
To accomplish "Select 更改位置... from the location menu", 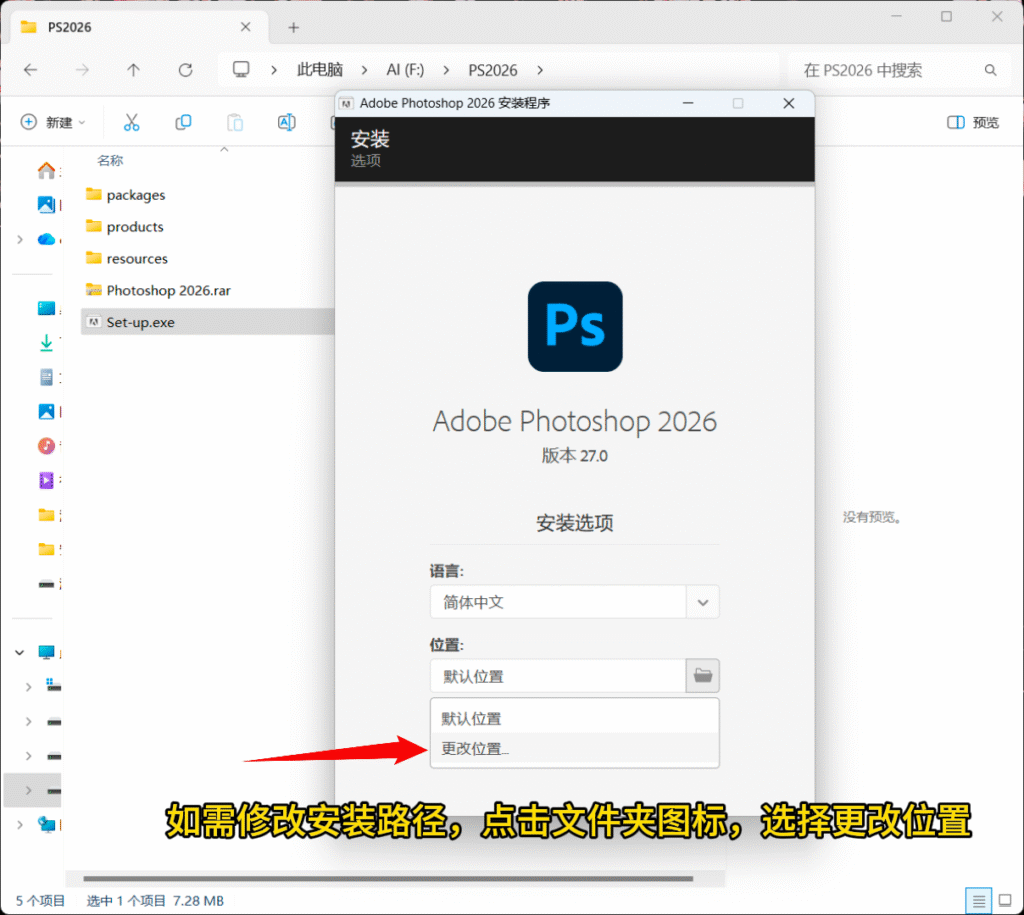I will point(476,749).
